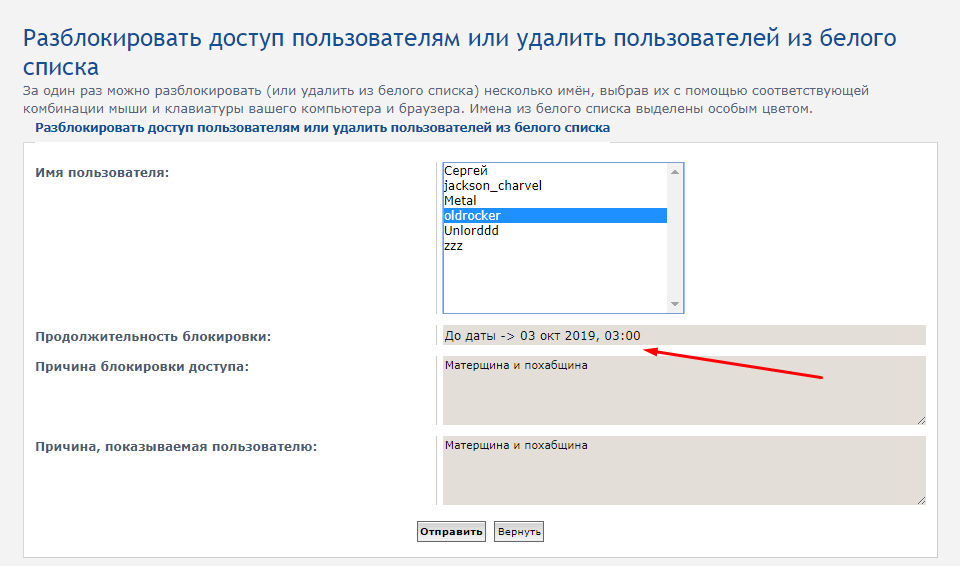Viewport: 961px width, 566px height.
Task: Click the ban duration field
Action: point(684,335)
